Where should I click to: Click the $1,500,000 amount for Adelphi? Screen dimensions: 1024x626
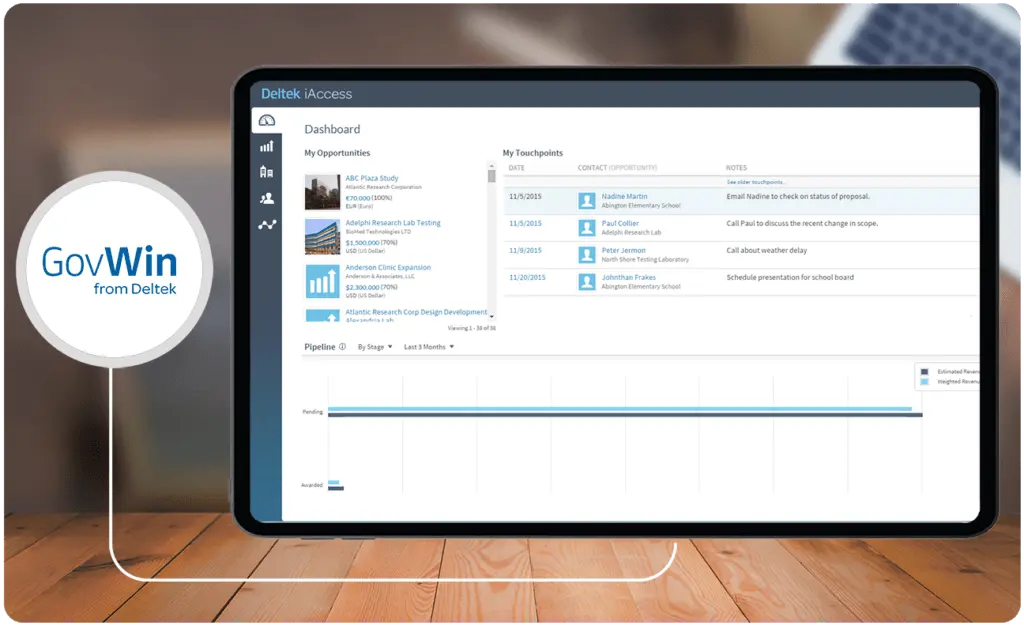(362, 243)
